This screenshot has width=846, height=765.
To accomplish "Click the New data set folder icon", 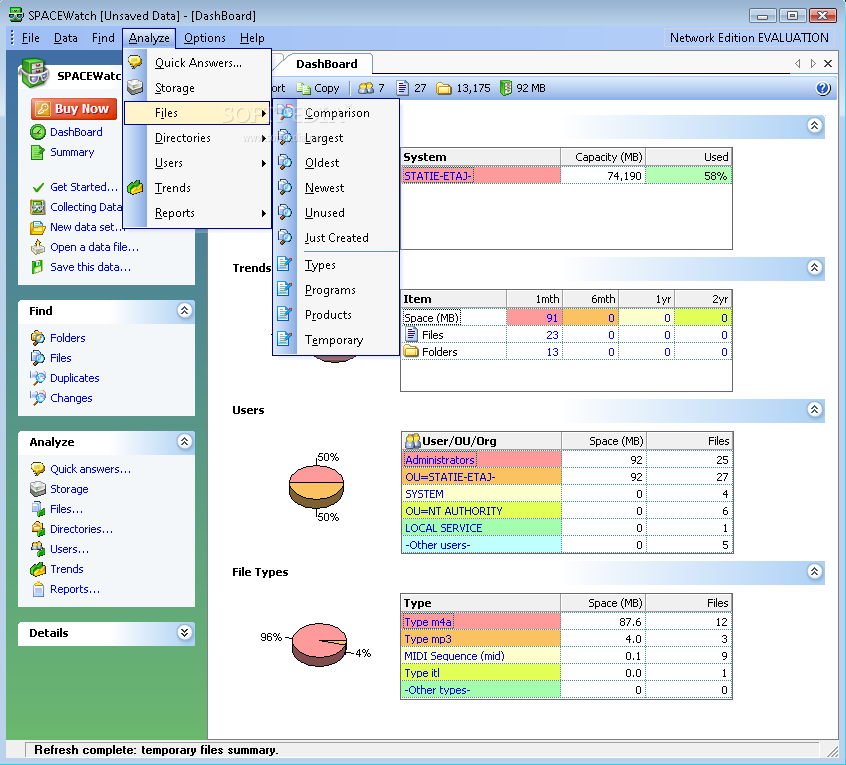I will pos(38,228).
